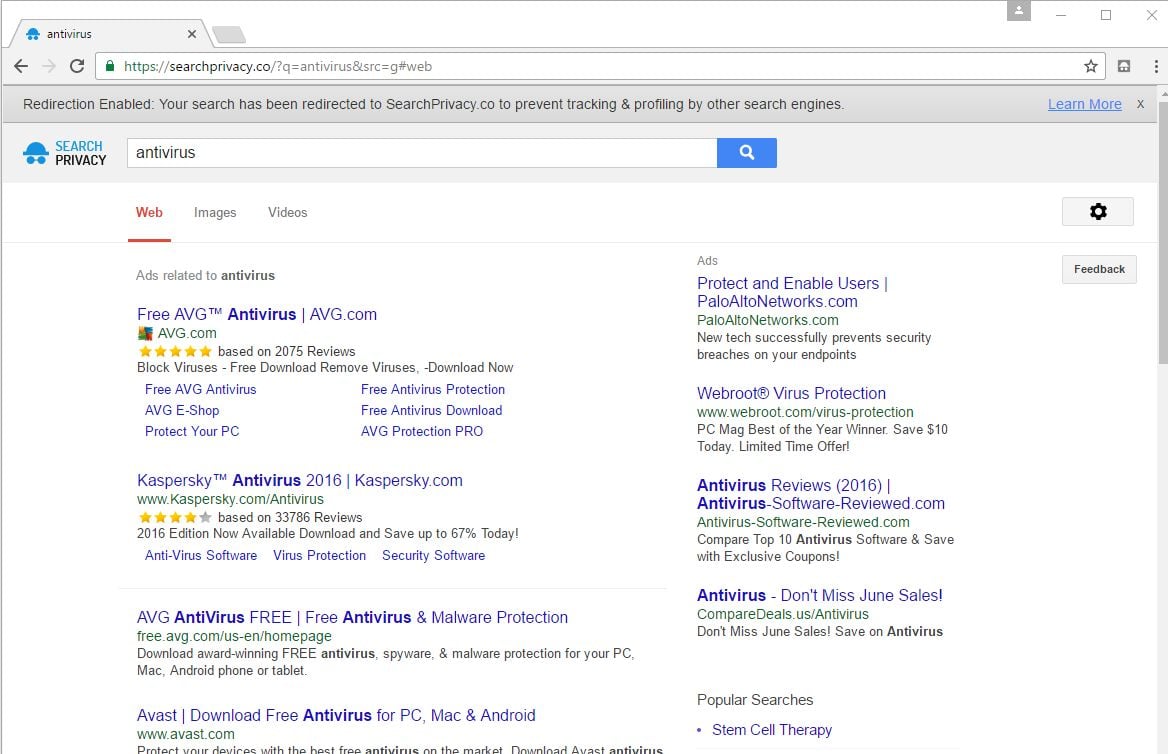Viewport: 1168px width, 754px height.
Task: Select the antivirus browser tab
Action: (x=108, y=34)
